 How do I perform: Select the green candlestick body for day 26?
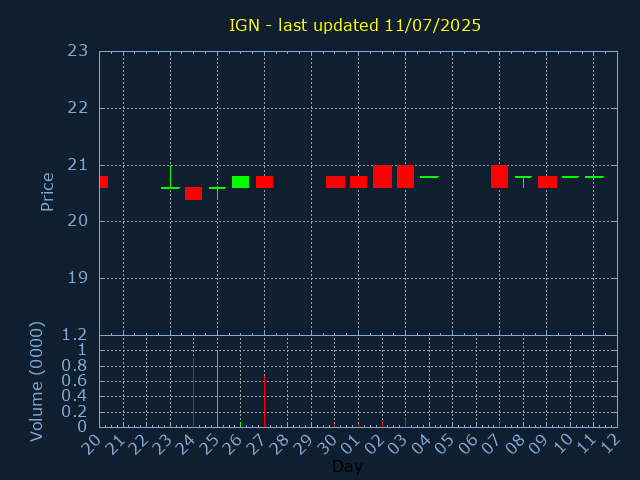[x=240, y=182]
